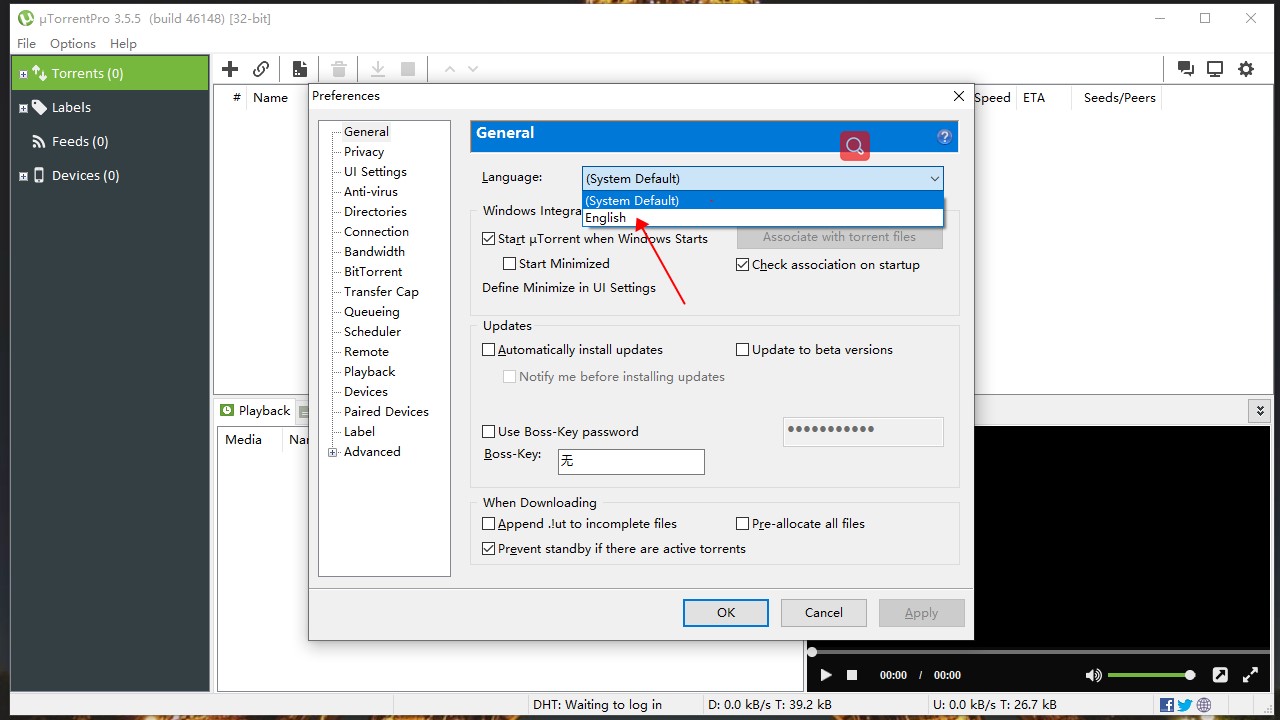The image size is (1280, 720).
Task: Open the chat bubbles toolbar icon
Action: pyautogui.click(x=1186, y=69)
